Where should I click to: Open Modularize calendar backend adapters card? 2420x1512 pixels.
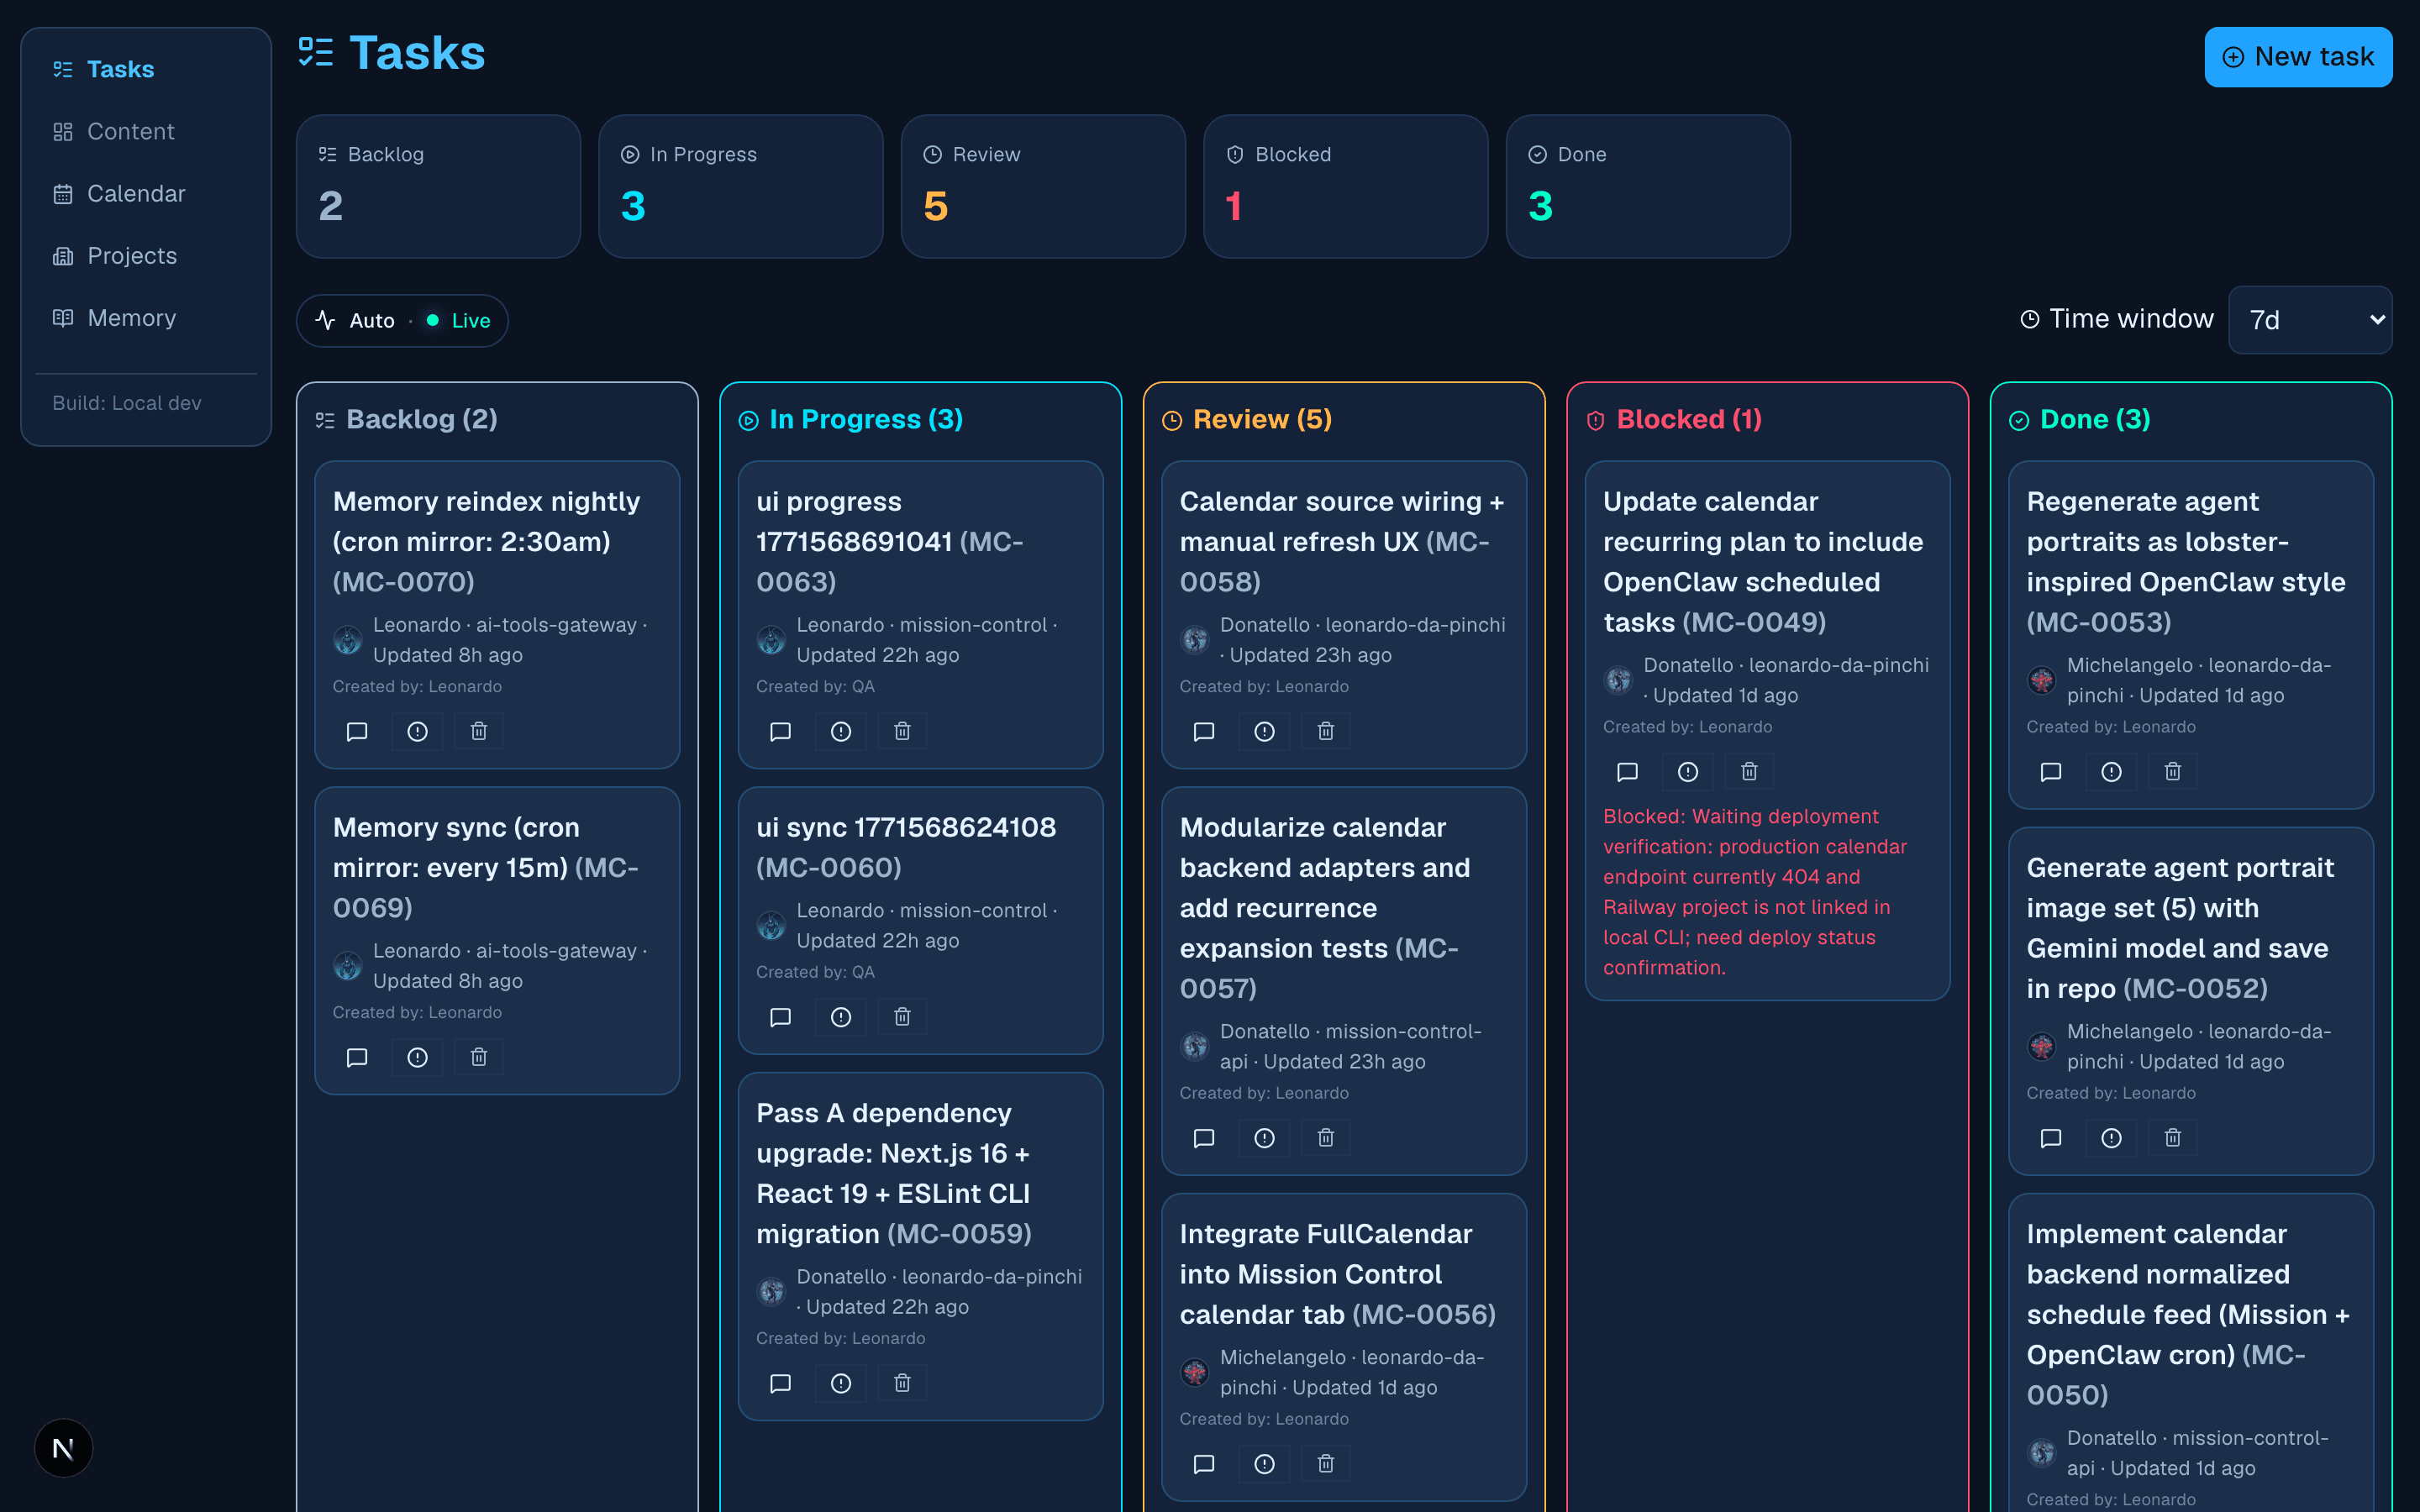click(1324, 907)
